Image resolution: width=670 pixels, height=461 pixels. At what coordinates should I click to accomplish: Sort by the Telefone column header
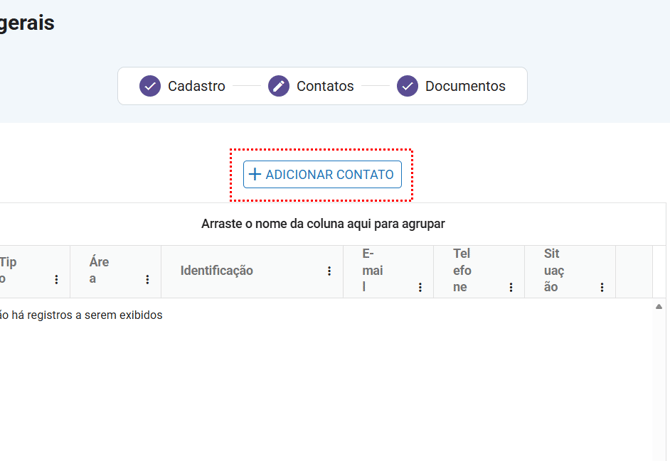pos(462,270)
